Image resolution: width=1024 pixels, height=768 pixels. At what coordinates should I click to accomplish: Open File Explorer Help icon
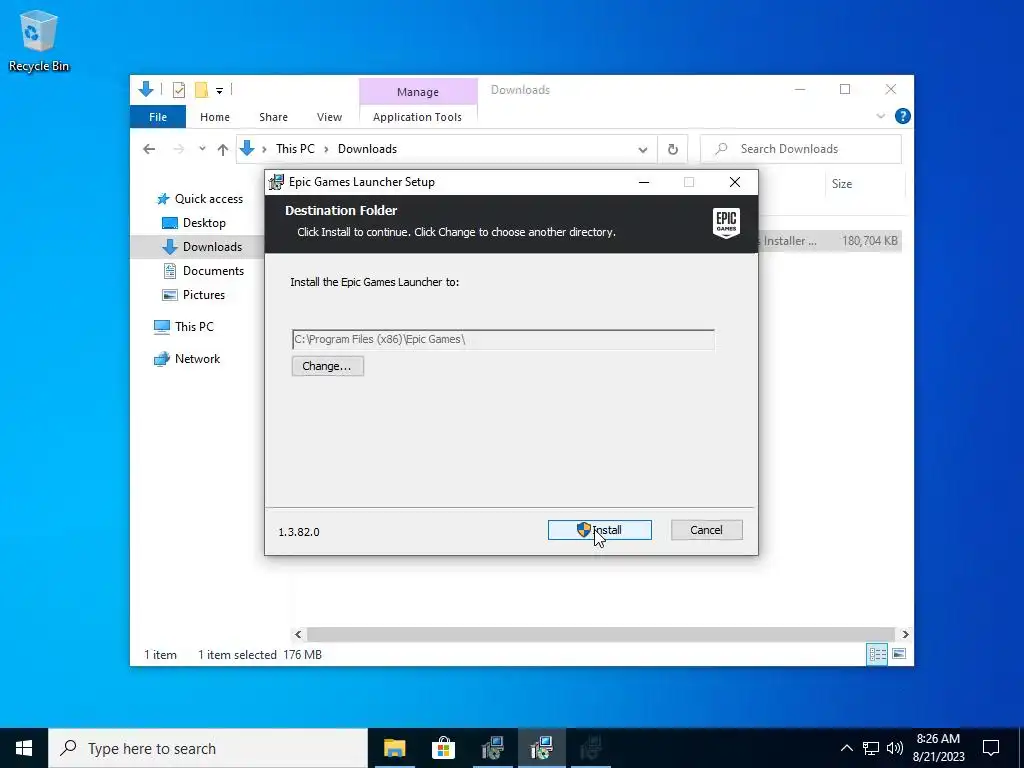pos(903,116)
